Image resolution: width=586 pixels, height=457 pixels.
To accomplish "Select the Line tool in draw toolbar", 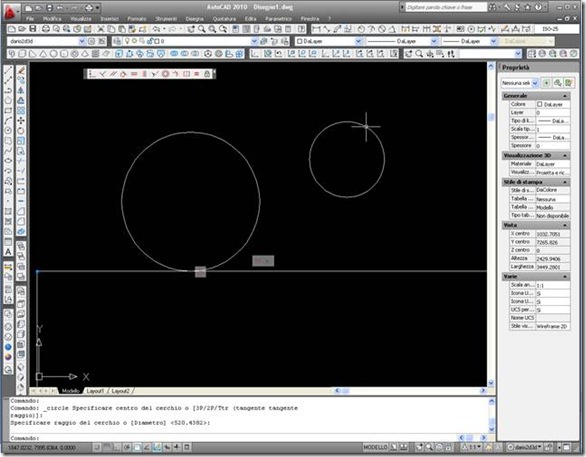I will click(x=8, y=70).
